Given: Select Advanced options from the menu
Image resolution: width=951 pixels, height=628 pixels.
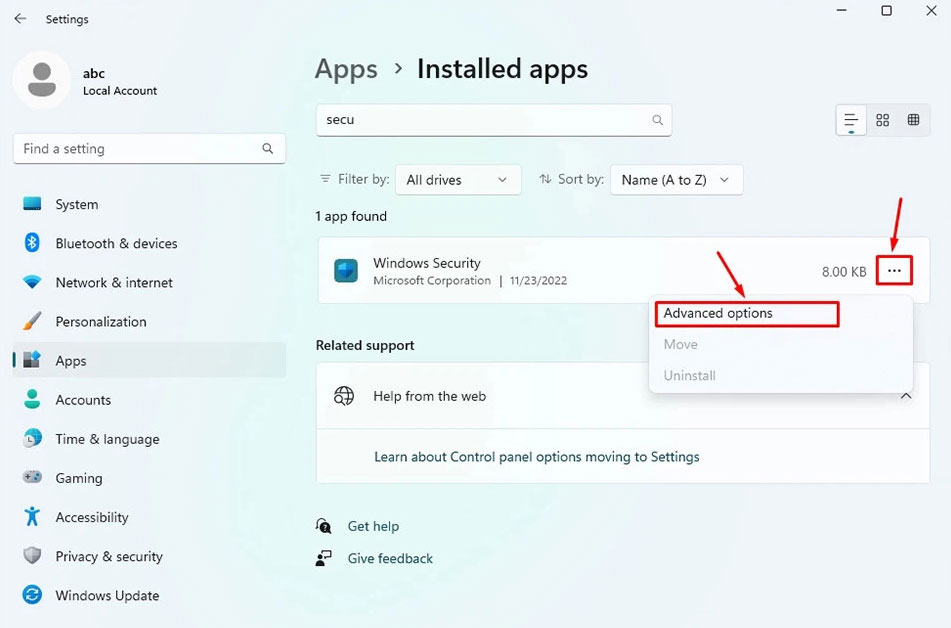Looking at the screenshot, I should tap(720, 313).
